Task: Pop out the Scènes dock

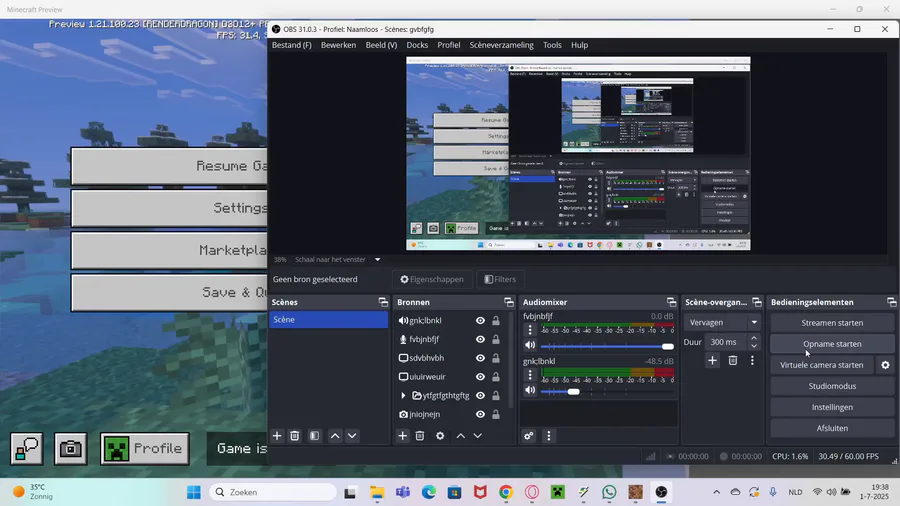Action: (x=383, y=302)
